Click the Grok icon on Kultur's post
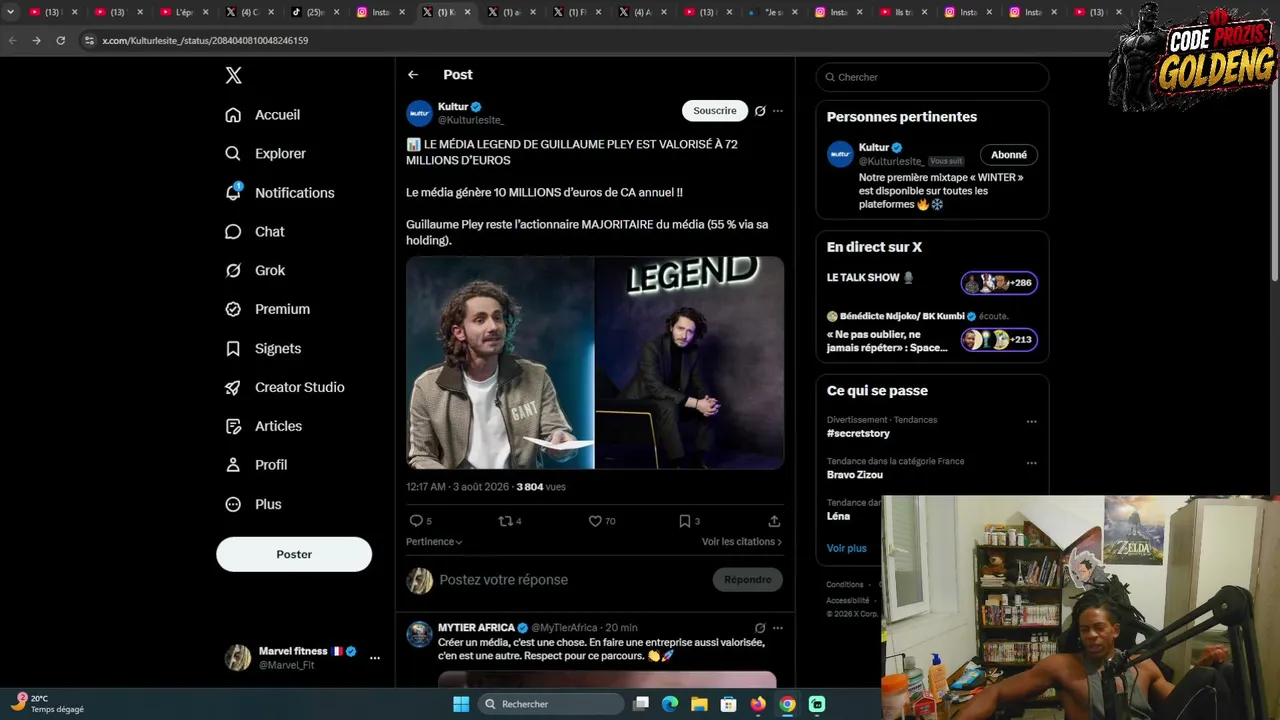 [x=760, y=111]
